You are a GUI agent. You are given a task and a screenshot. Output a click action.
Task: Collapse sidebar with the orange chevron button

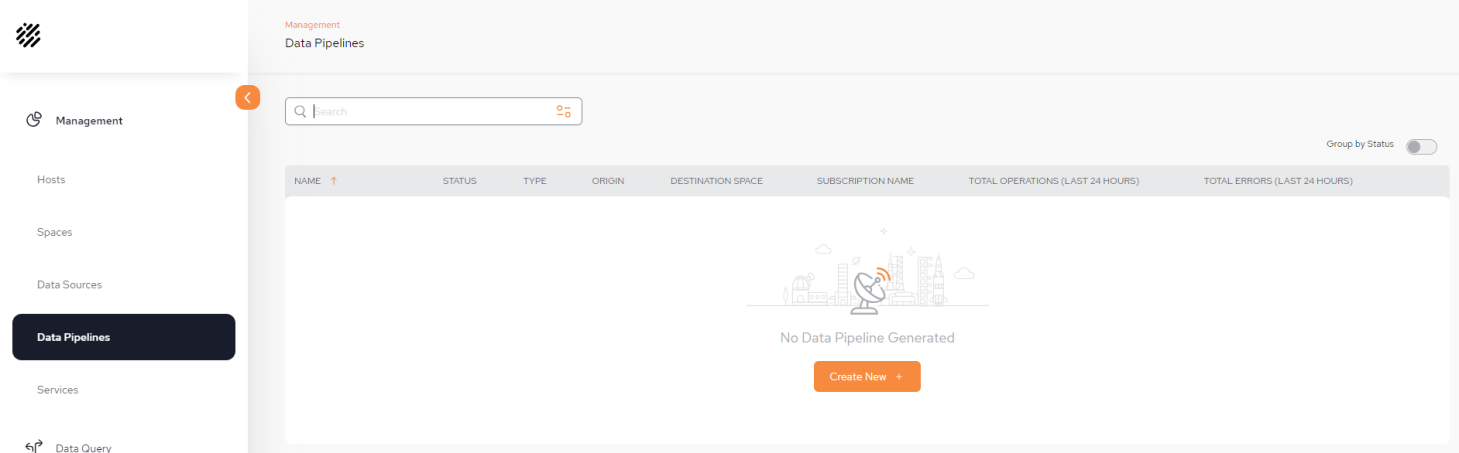pos(248,97)
